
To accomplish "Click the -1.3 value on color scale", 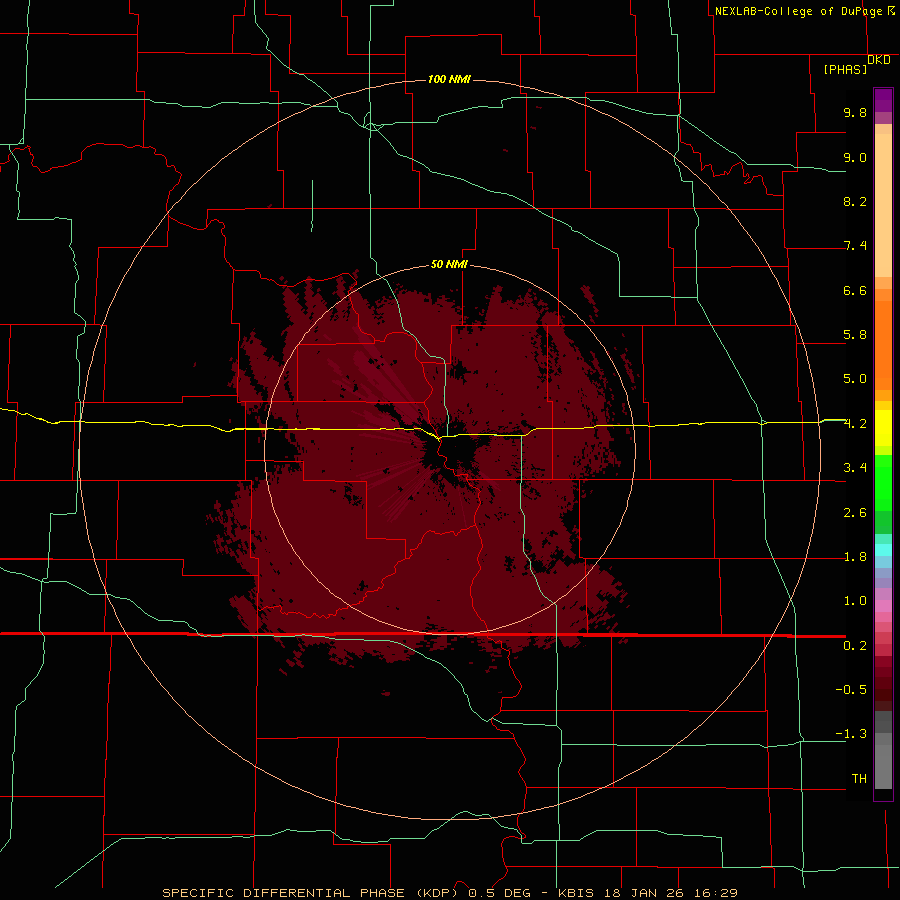I will (x=851, y=734).
